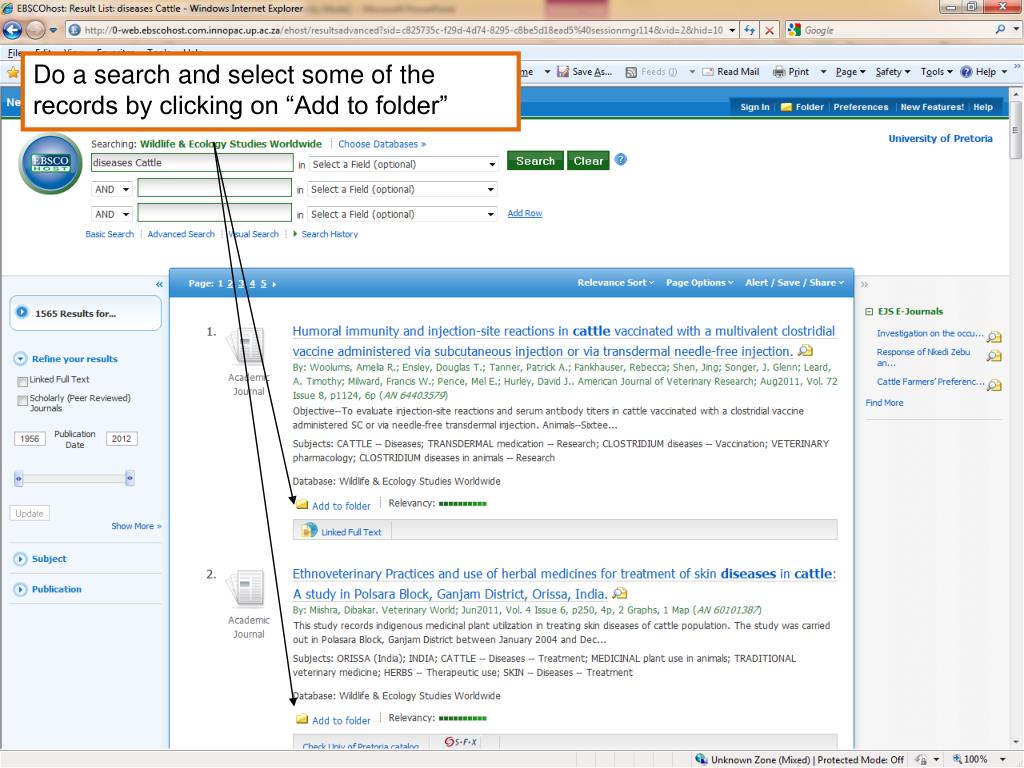Click preview icon next to Investigation on the occu...
1024x768 pixels.
994,336
